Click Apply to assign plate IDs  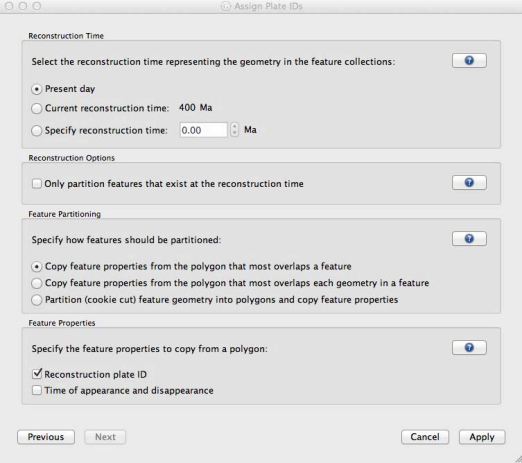(482, 437)
